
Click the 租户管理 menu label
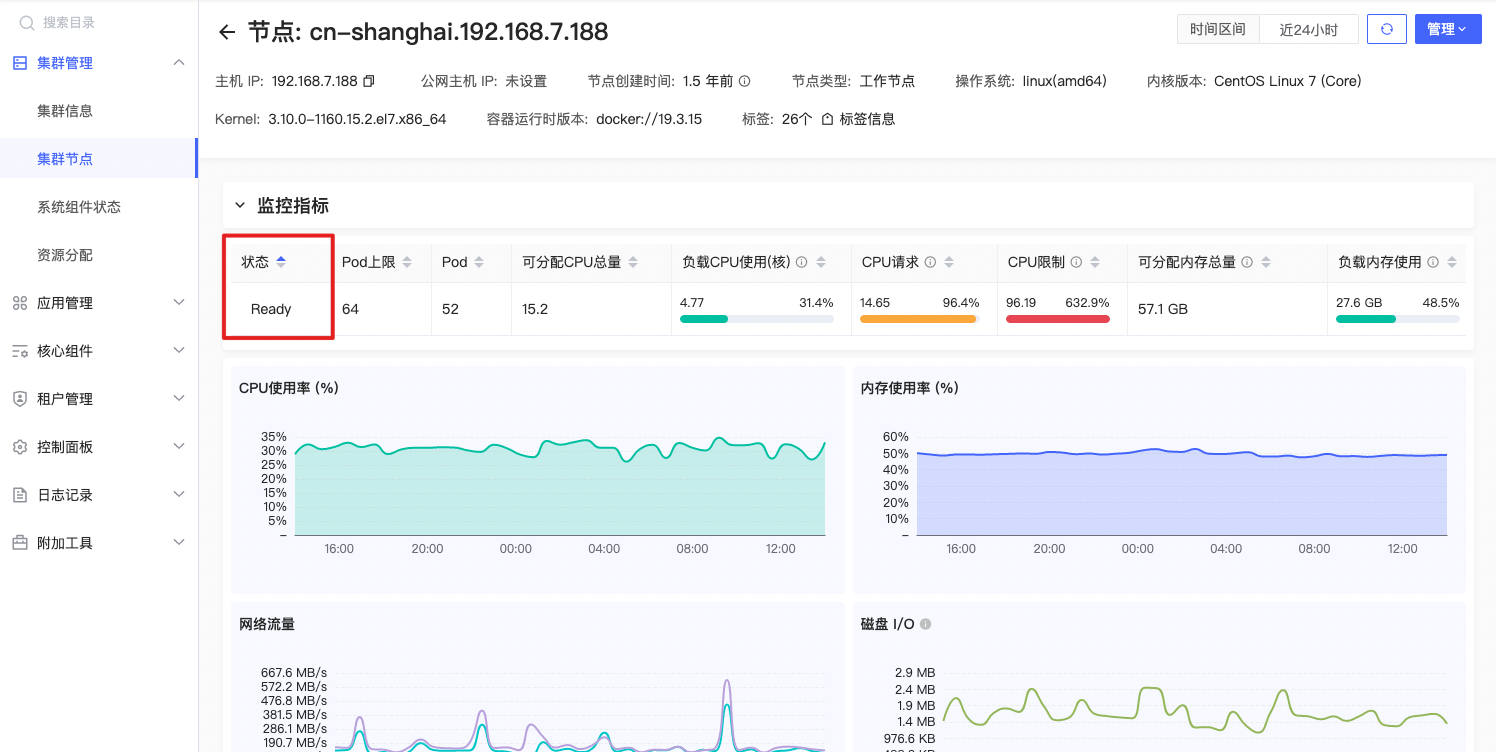65,399
